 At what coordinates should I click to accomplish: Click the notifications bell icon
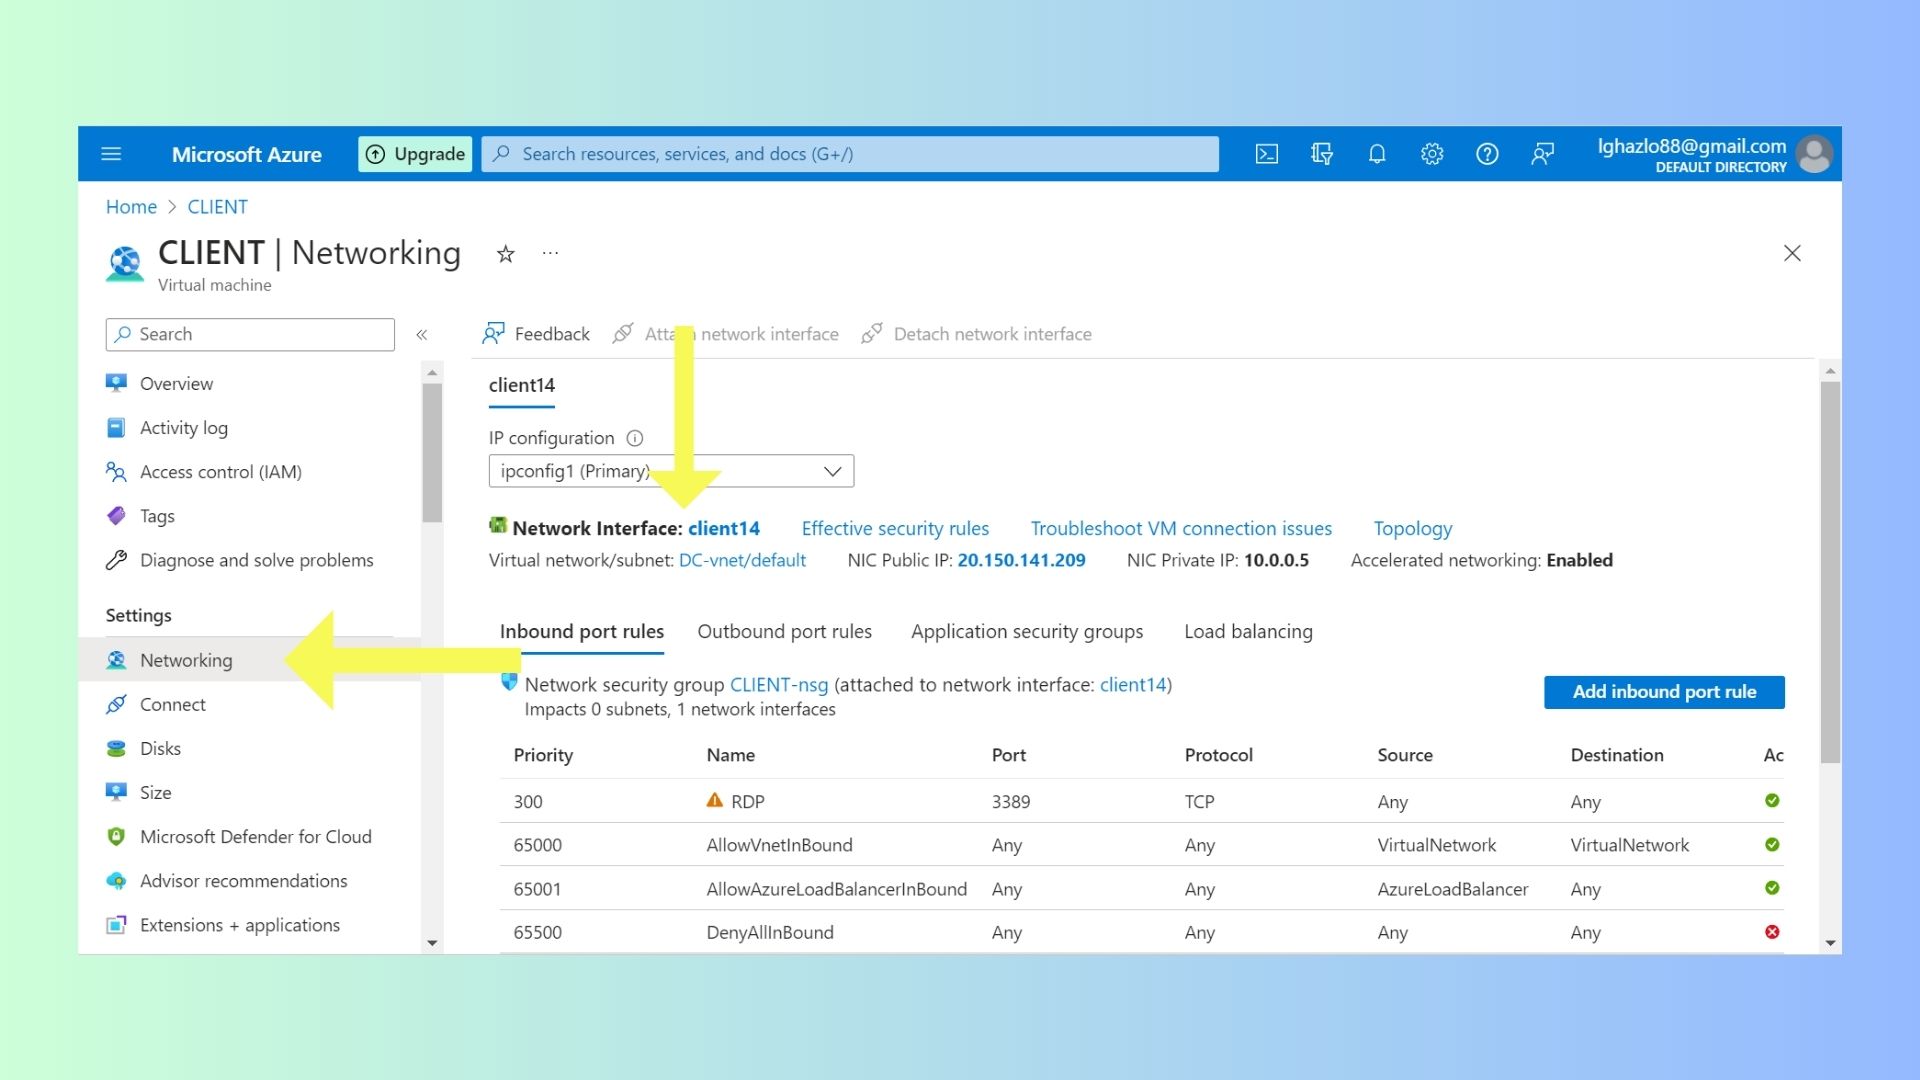point(1377,154)
